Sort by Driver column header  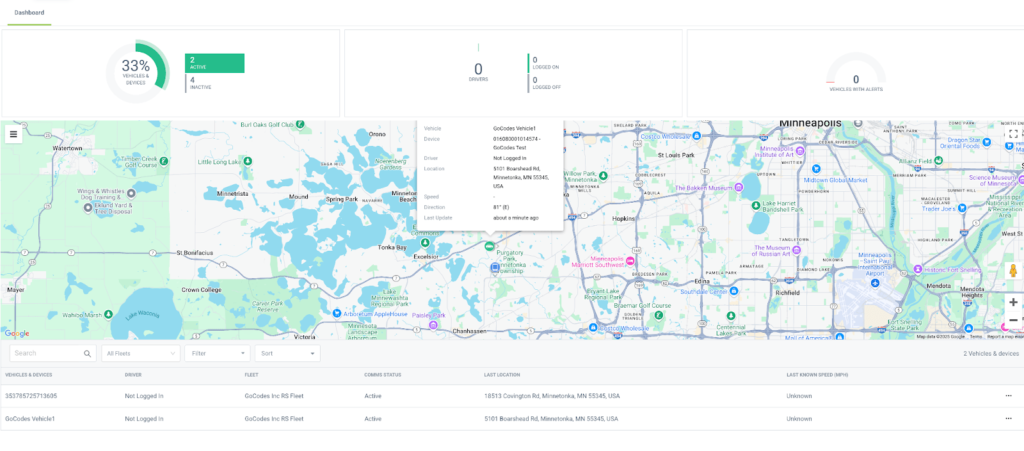pyautogui.click(x=133, y=375)
